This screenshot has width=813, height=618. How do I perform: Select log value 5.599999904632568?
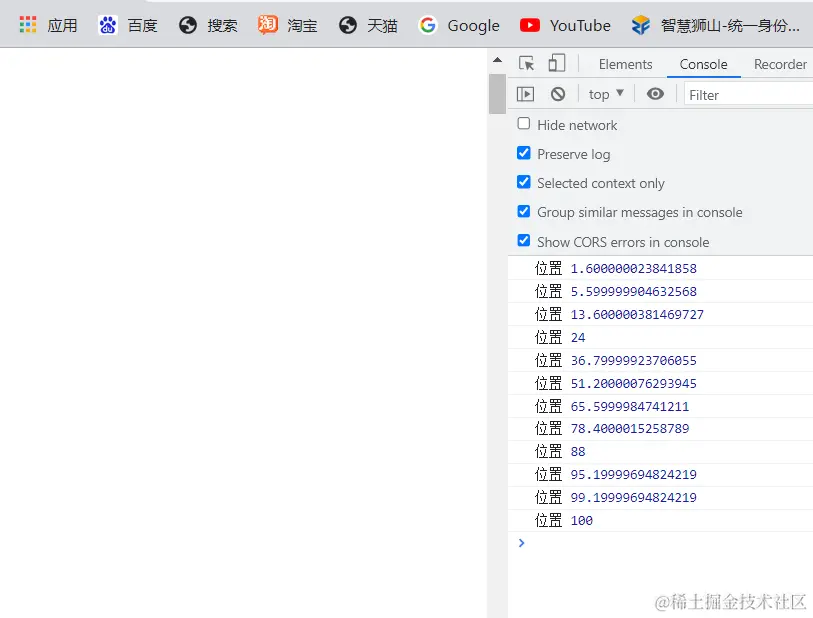coord(634,291)
